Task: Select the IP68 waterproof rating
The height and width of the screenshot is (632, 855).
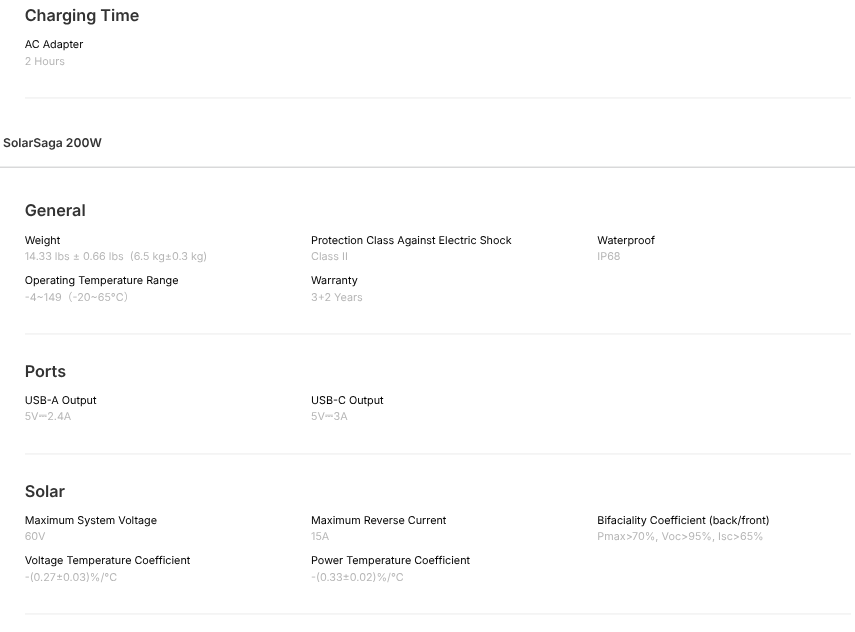Action: 608,256
